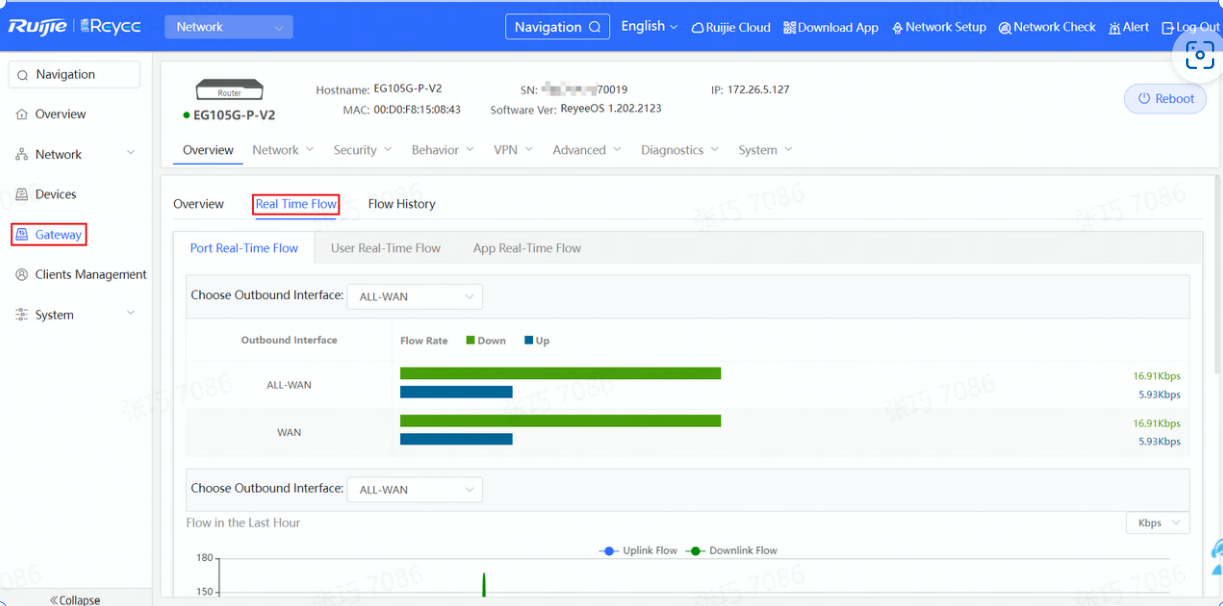Click the Ruijie Cloud icon
The image size is (1223, 606).
coord(698,28)
